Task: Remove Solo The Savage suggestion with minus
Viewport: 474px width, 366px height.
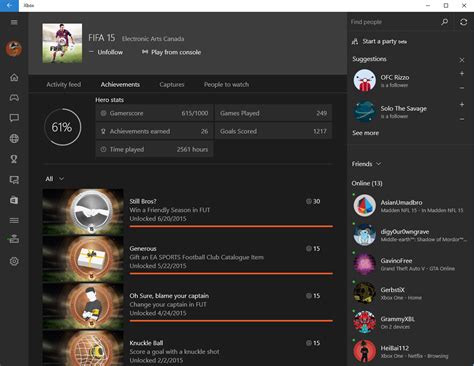Action: pyautogui.click(x=462, y=119)
